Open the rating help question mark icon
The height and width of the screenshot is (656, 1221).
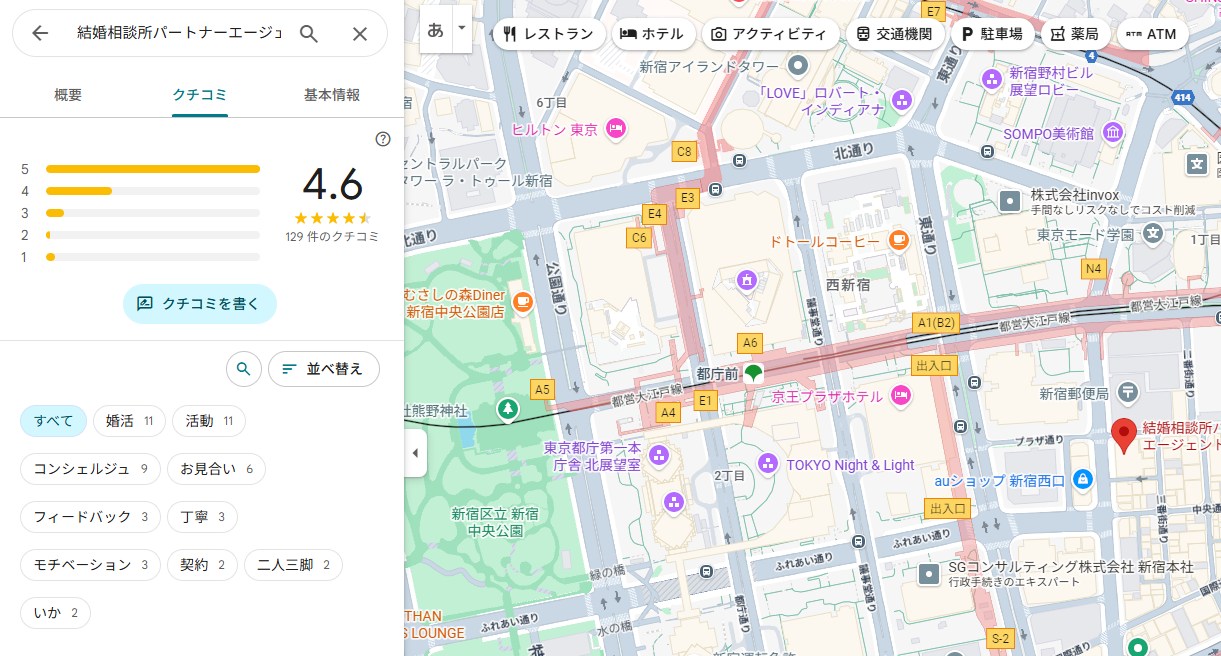pos(382,139)
